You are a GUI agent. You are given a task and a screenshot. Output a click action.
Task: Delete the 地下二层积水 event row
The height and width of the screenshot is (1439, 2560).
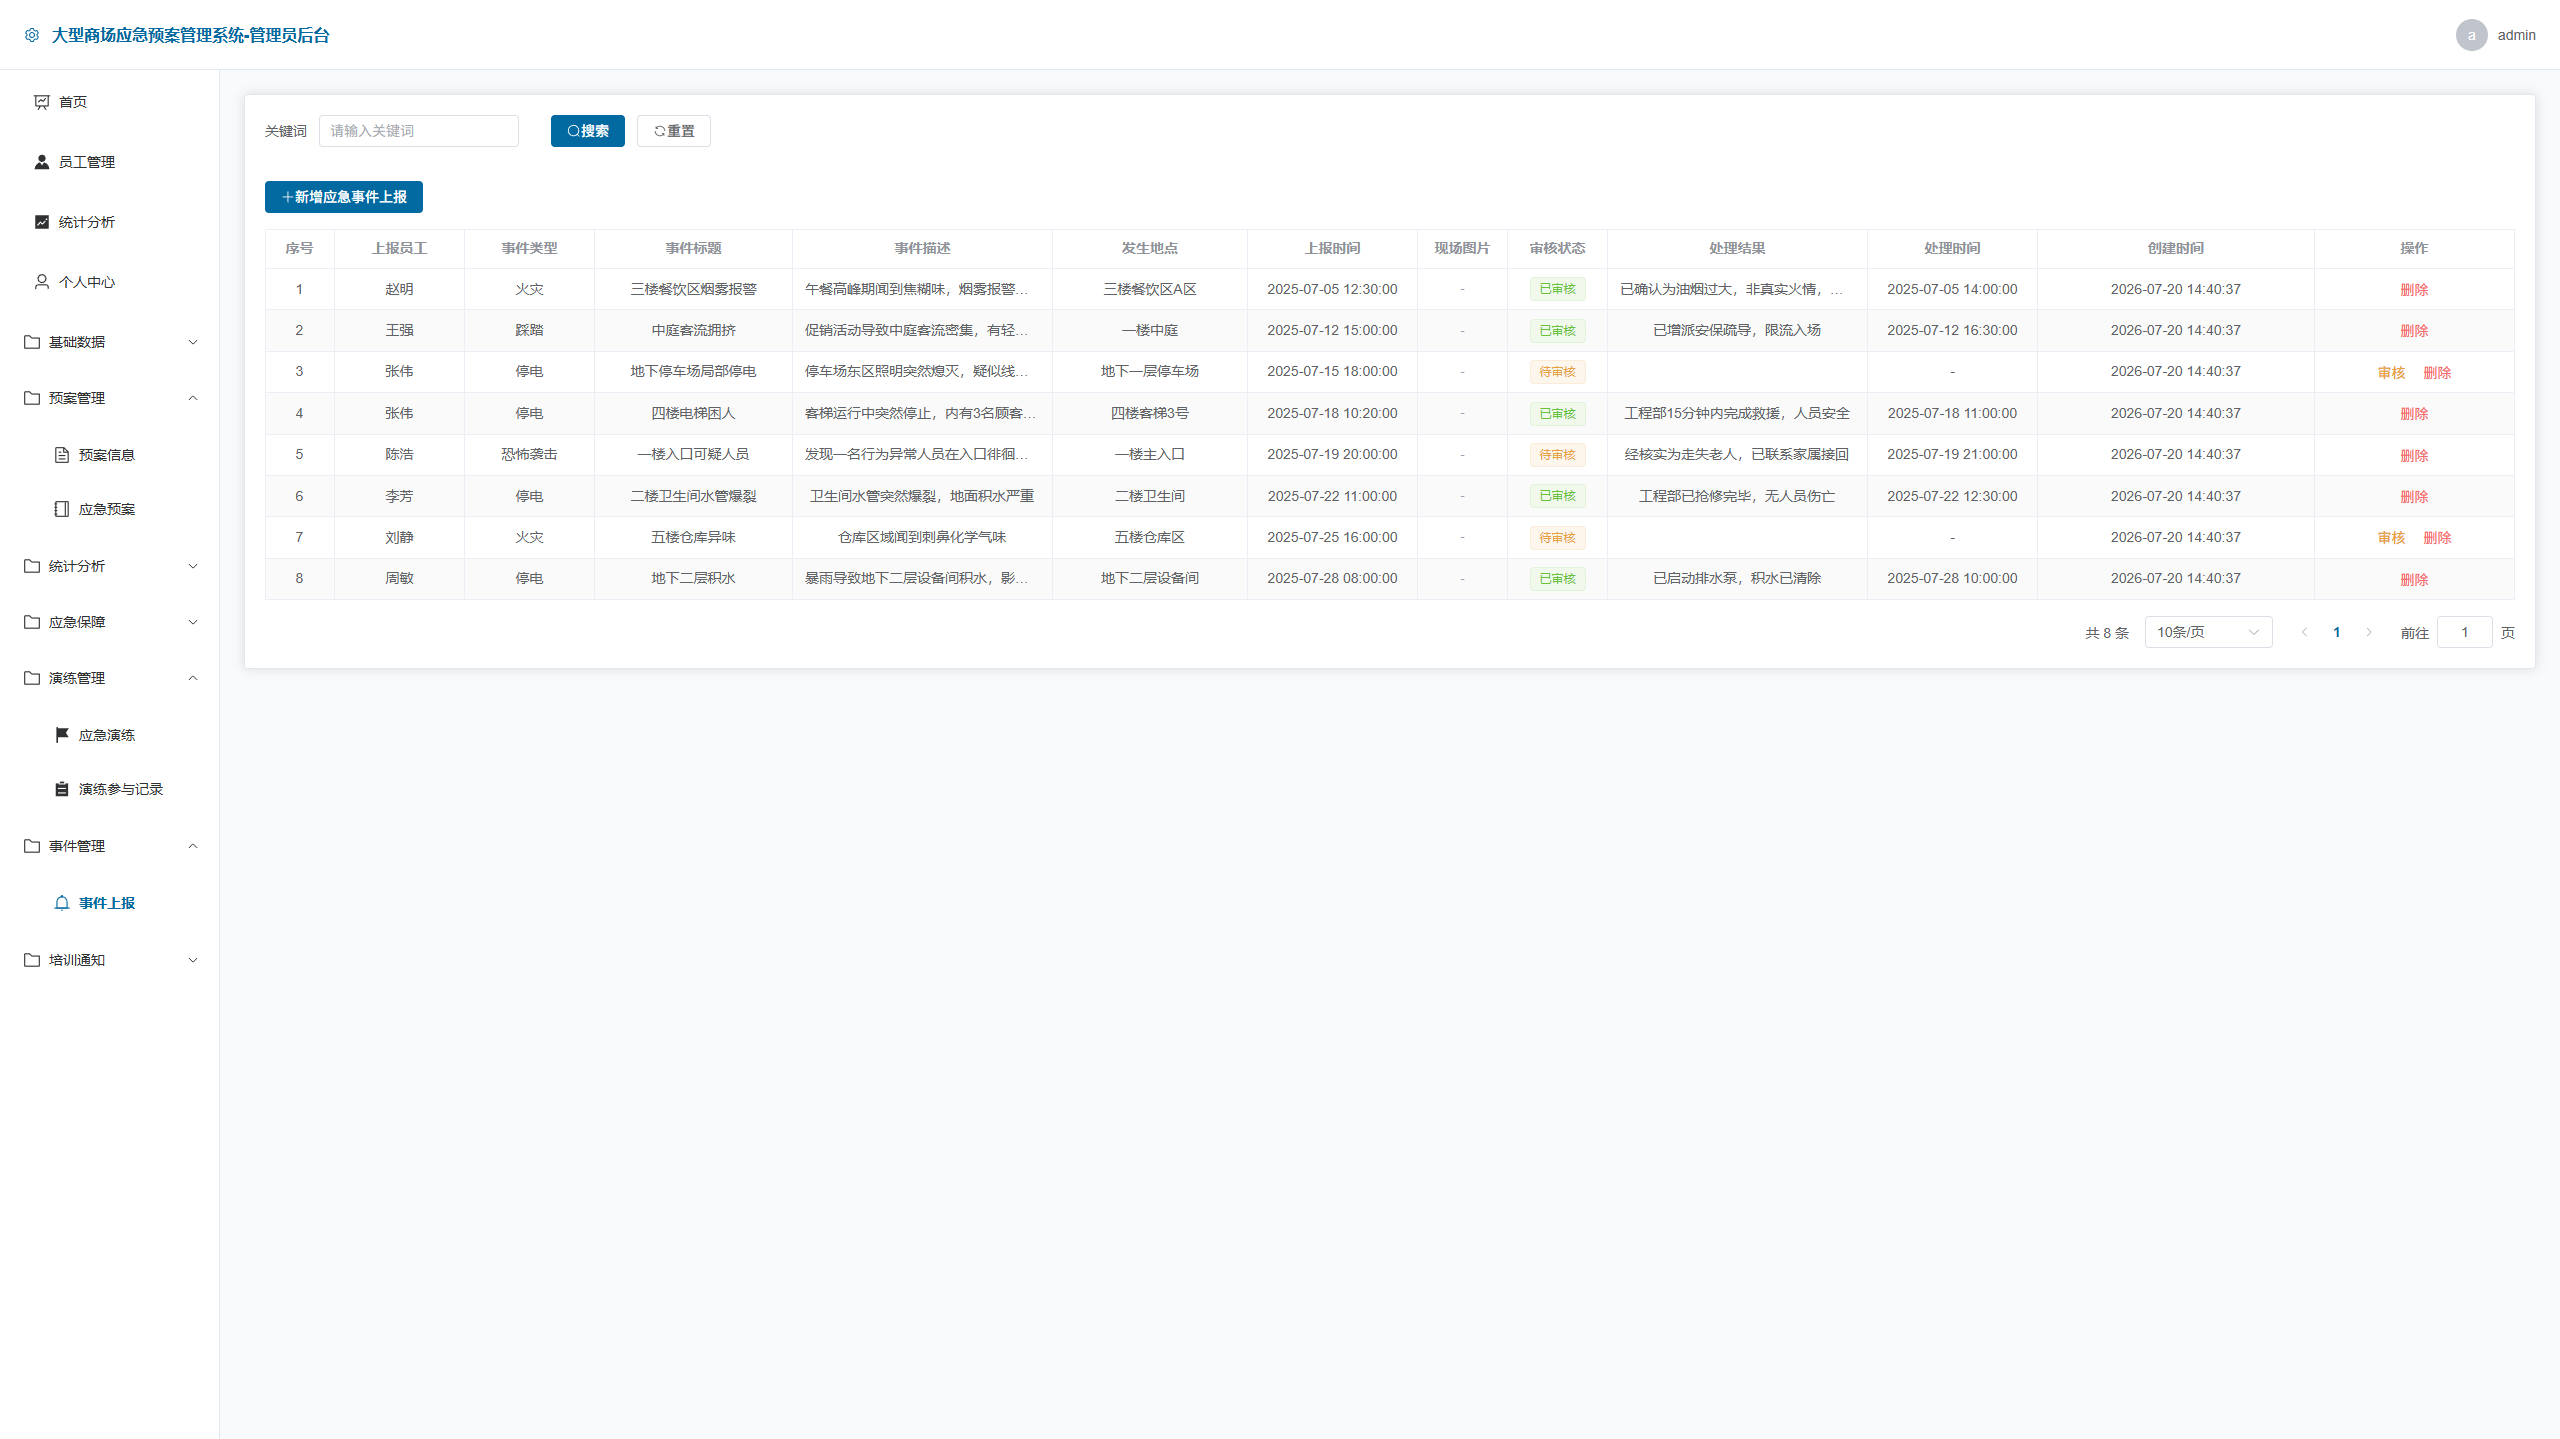pyautogui.click(x=2414, y=580)
